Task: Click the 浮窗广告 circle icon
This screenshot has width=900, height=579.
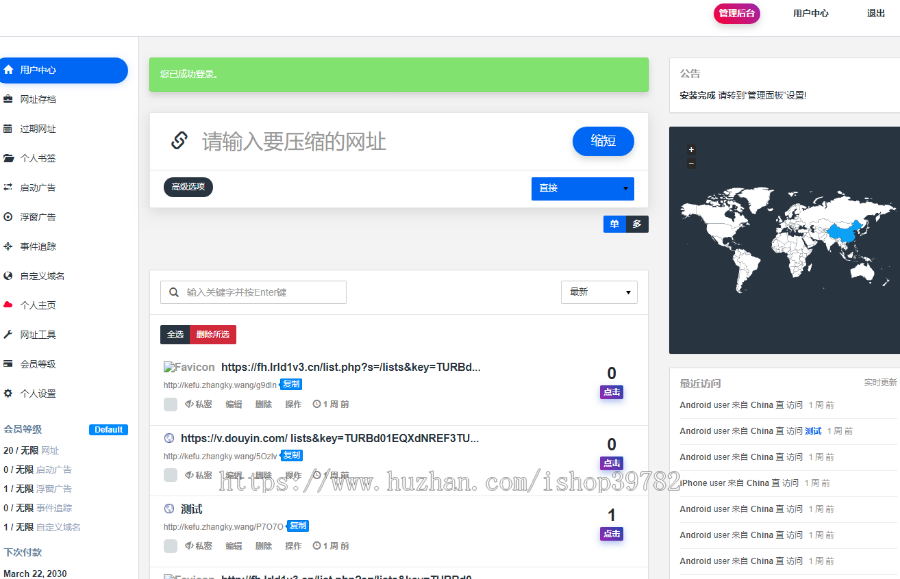Action: click(x=8, y=217)
